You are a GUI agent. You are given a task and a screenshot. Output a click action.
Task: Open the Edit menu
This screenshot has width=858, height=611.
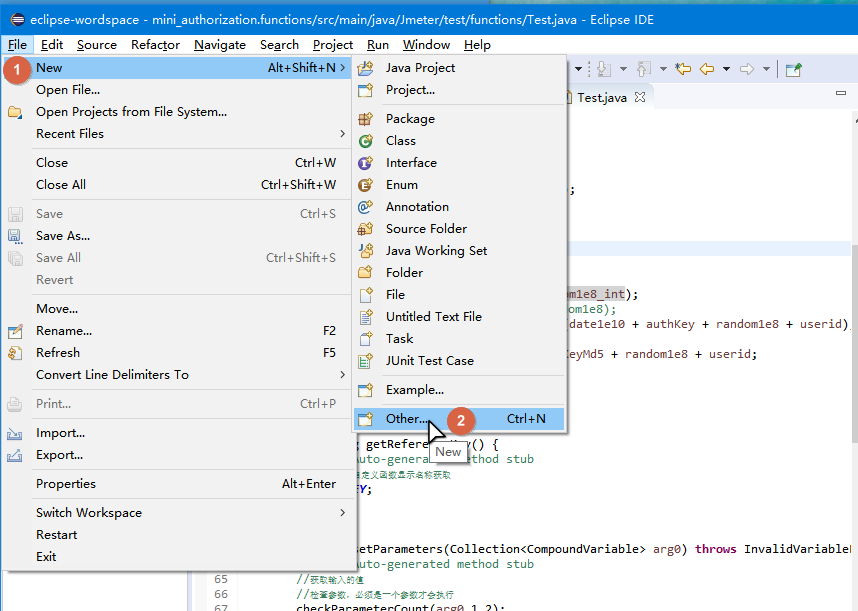pyautogui.click(x=52, y=45)
